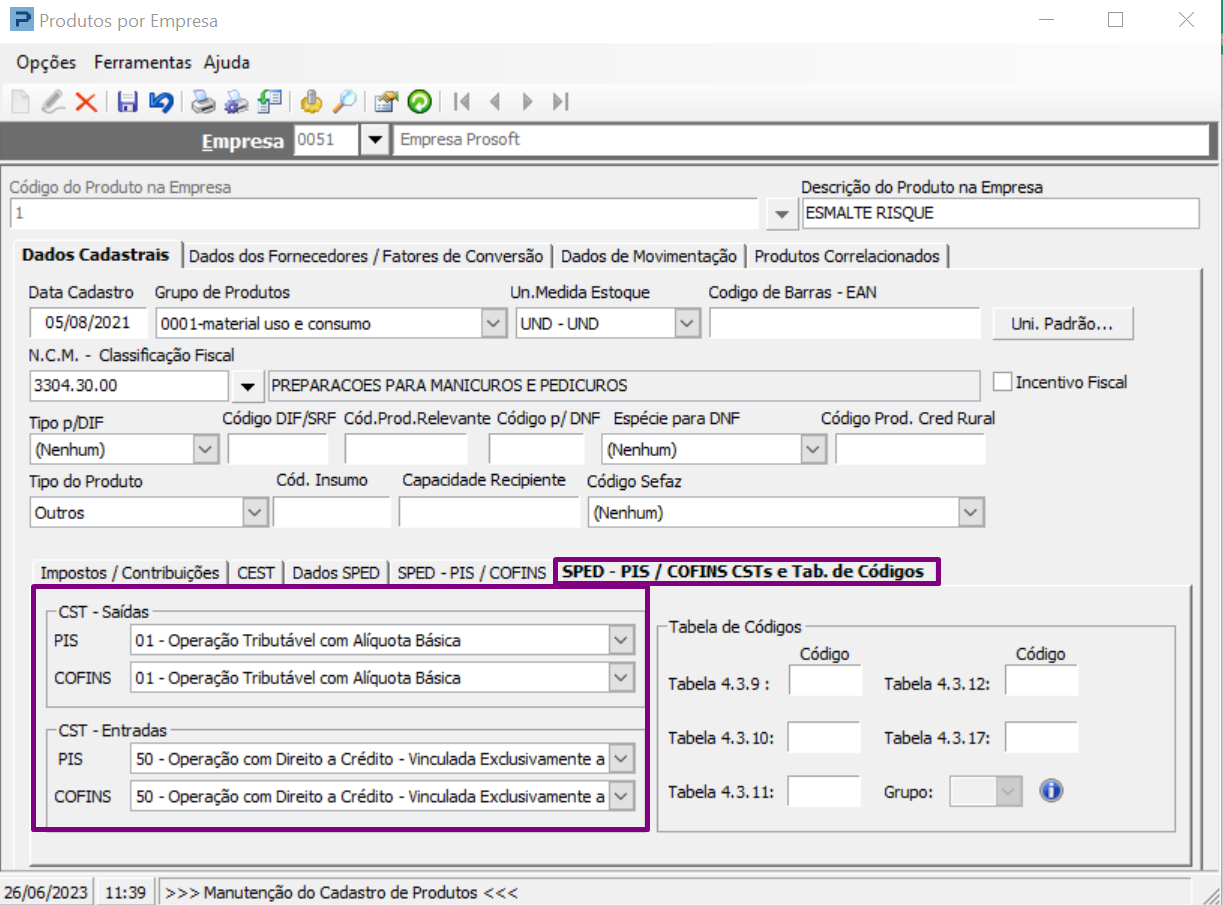Open the Ferramentas menu
Viewport: 1223px width, 905px height.
tap(142, 62)
